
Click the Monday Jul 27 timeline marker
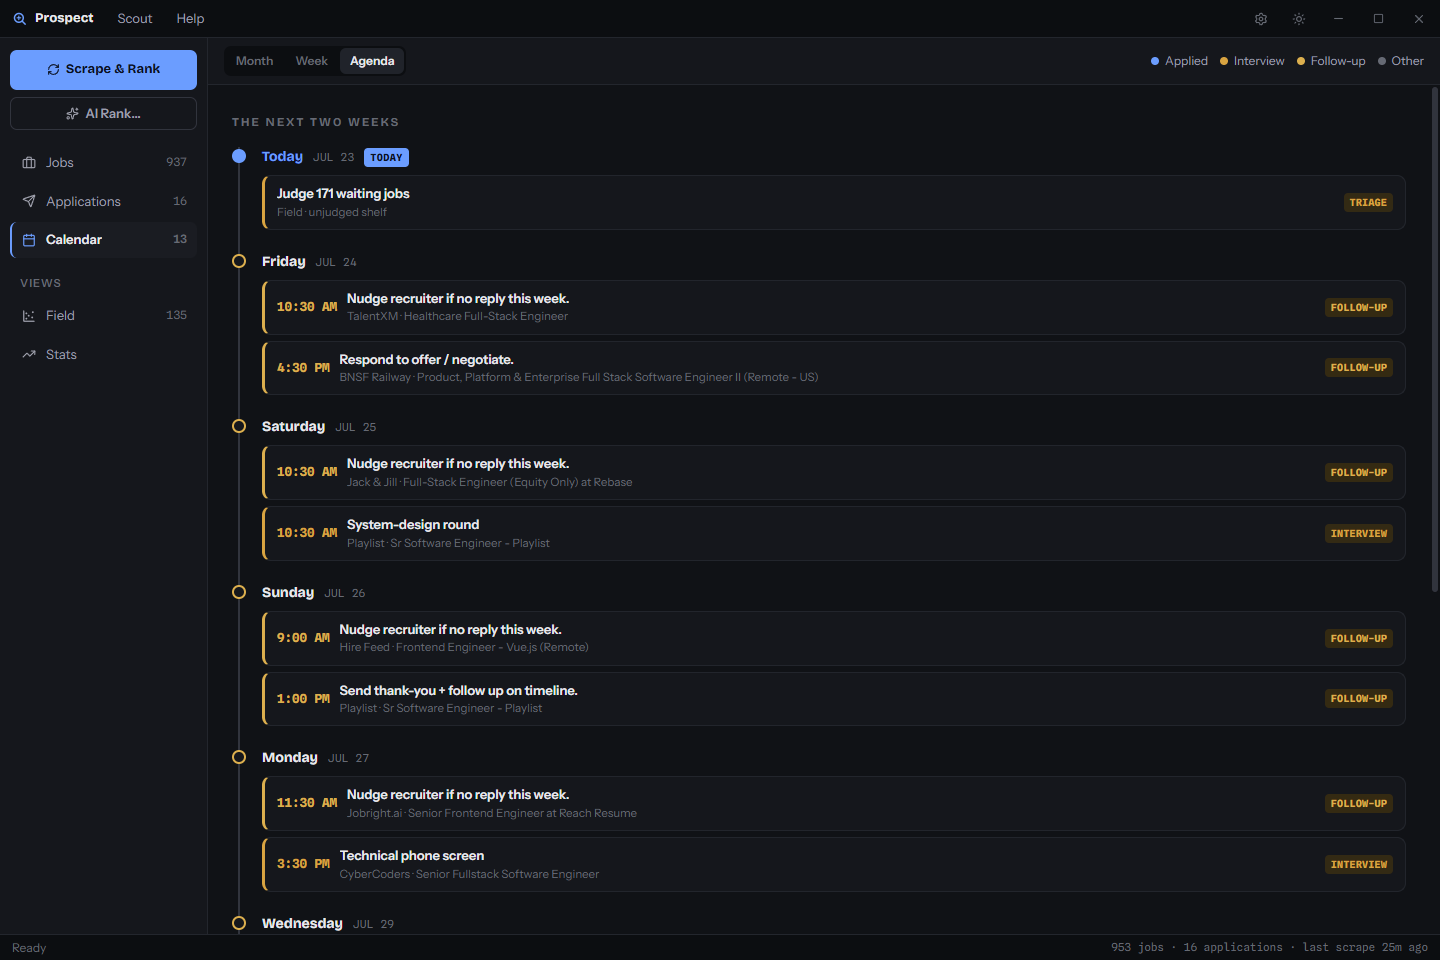(x=239, y=757)
